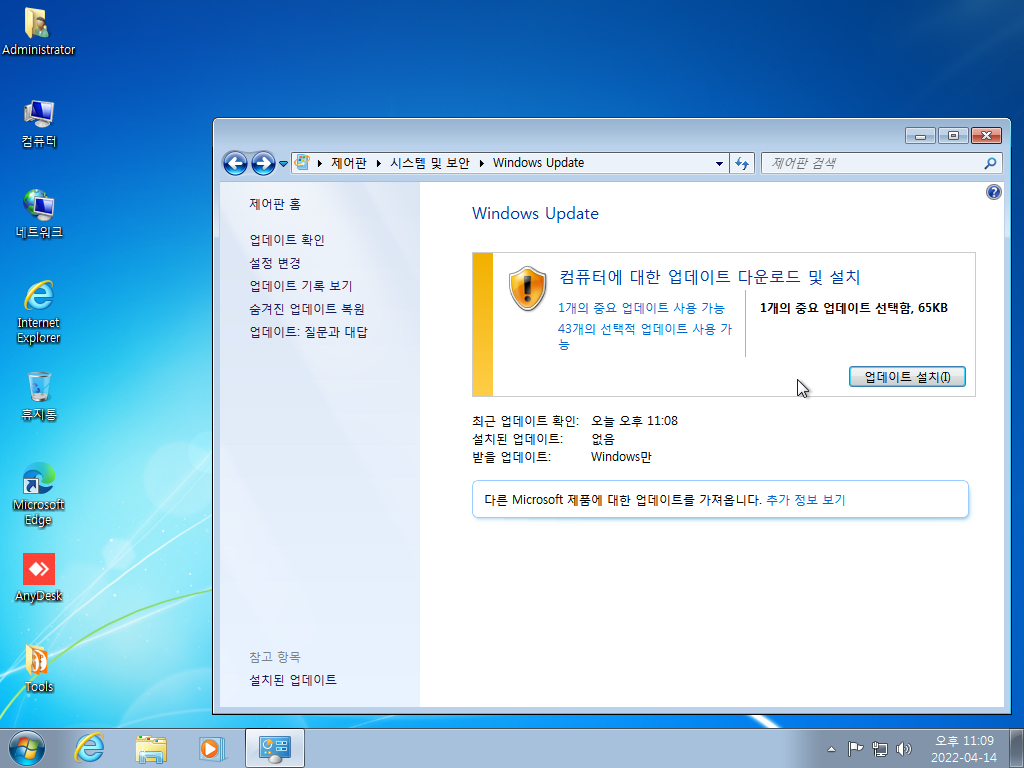Expand arrow after 시스템 및 보안 breadcrumb

click(481, 163)
